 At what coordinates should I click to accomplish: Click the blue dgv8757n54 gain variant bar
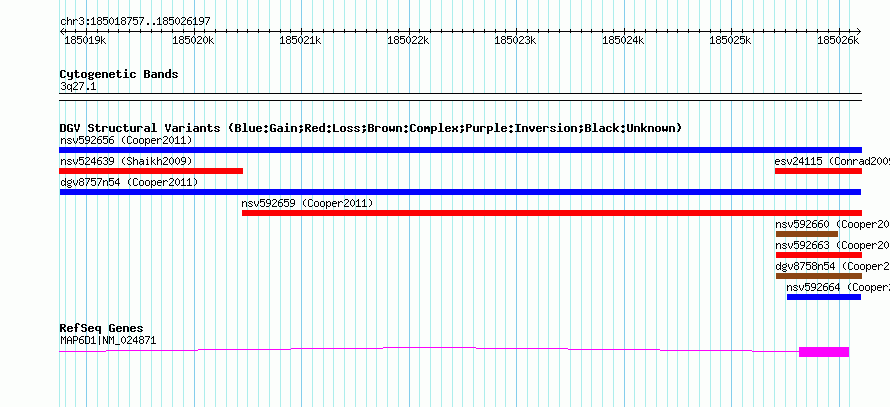460,192
